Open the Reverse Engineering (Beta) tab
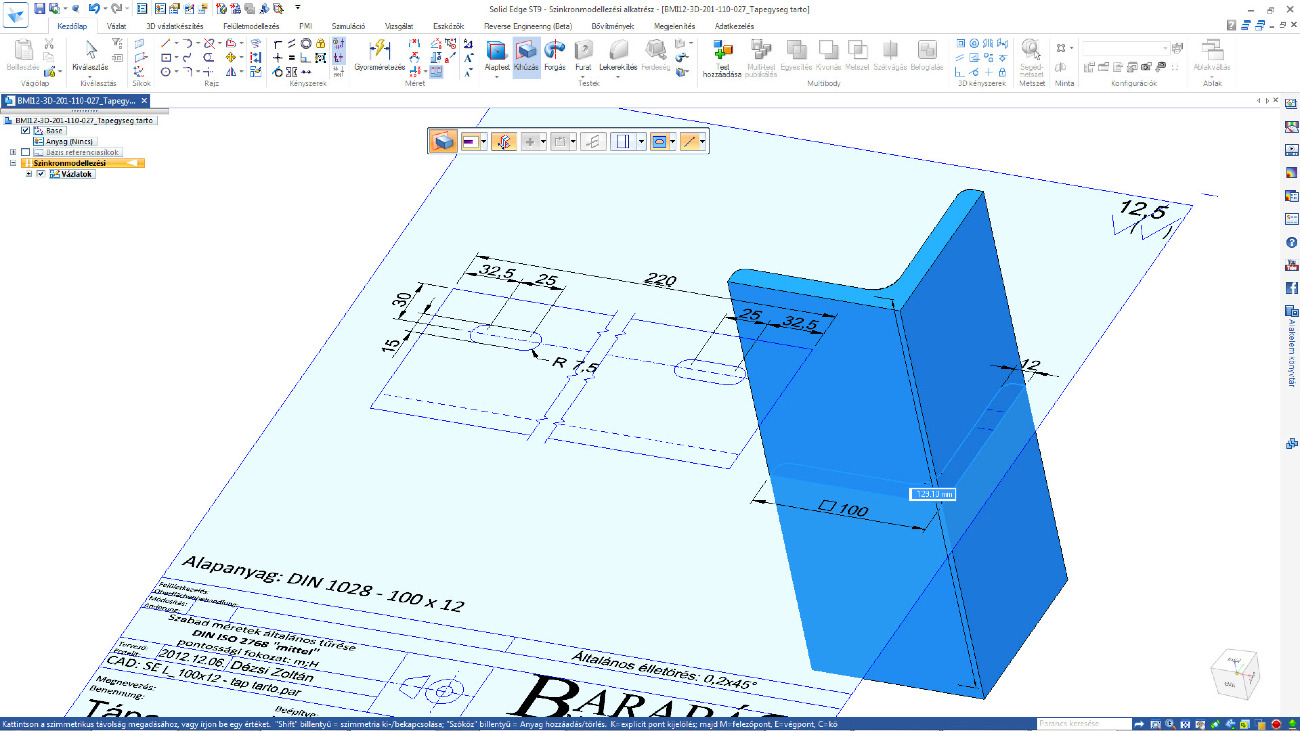Viewport: 1300px width, 731px height. pyautogui.click(x=527, y=25)
